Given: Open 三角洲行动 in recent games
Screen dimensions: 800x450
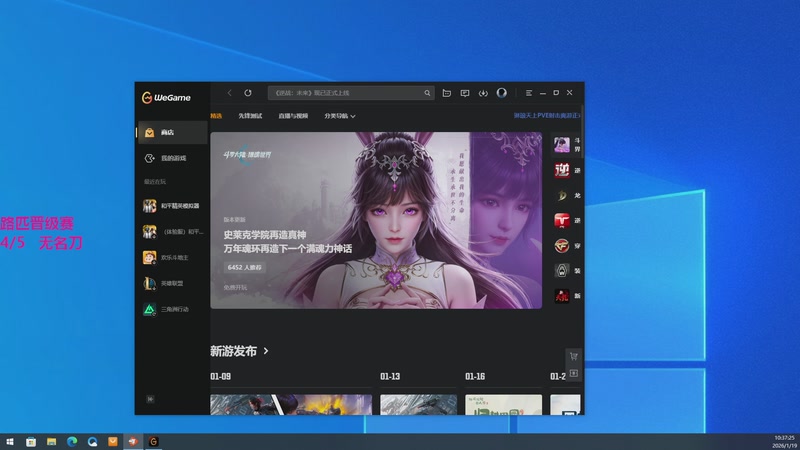Looking at the screenshot, I should pyautogui.click(x=172, y=309).
